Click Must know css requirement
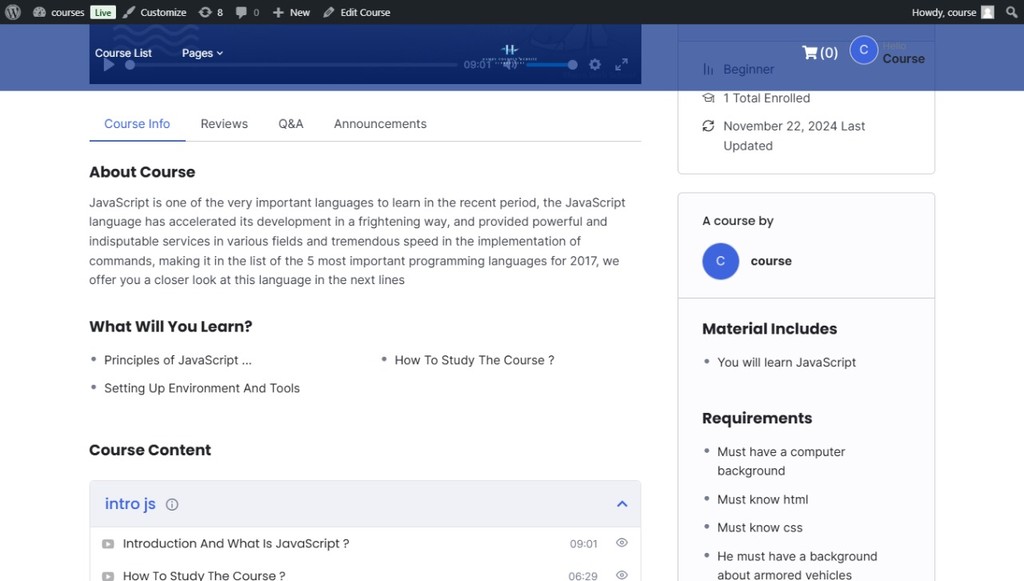Screen dimensions: 1024x581 click(760, 527)
